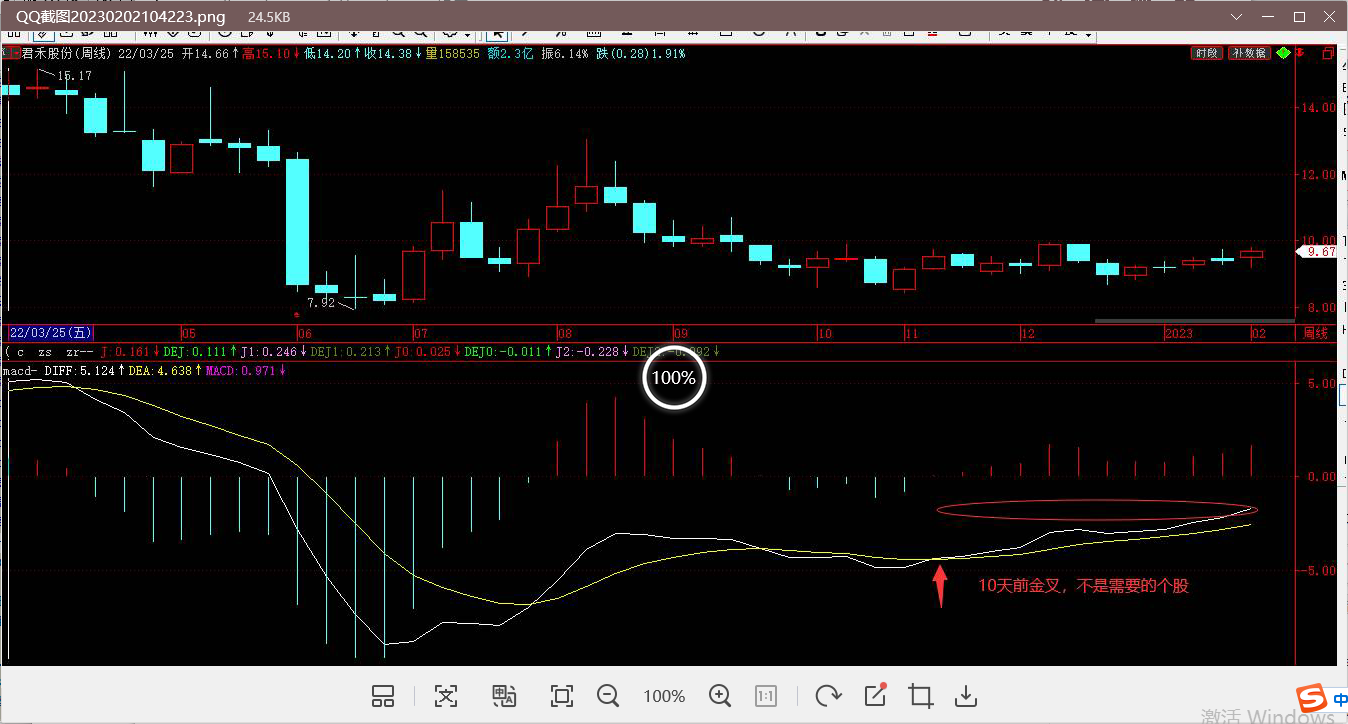Click the 跌(0.28)1.91% change value
The width and height of the screenshot is (1348, 724).
[642, 53]
